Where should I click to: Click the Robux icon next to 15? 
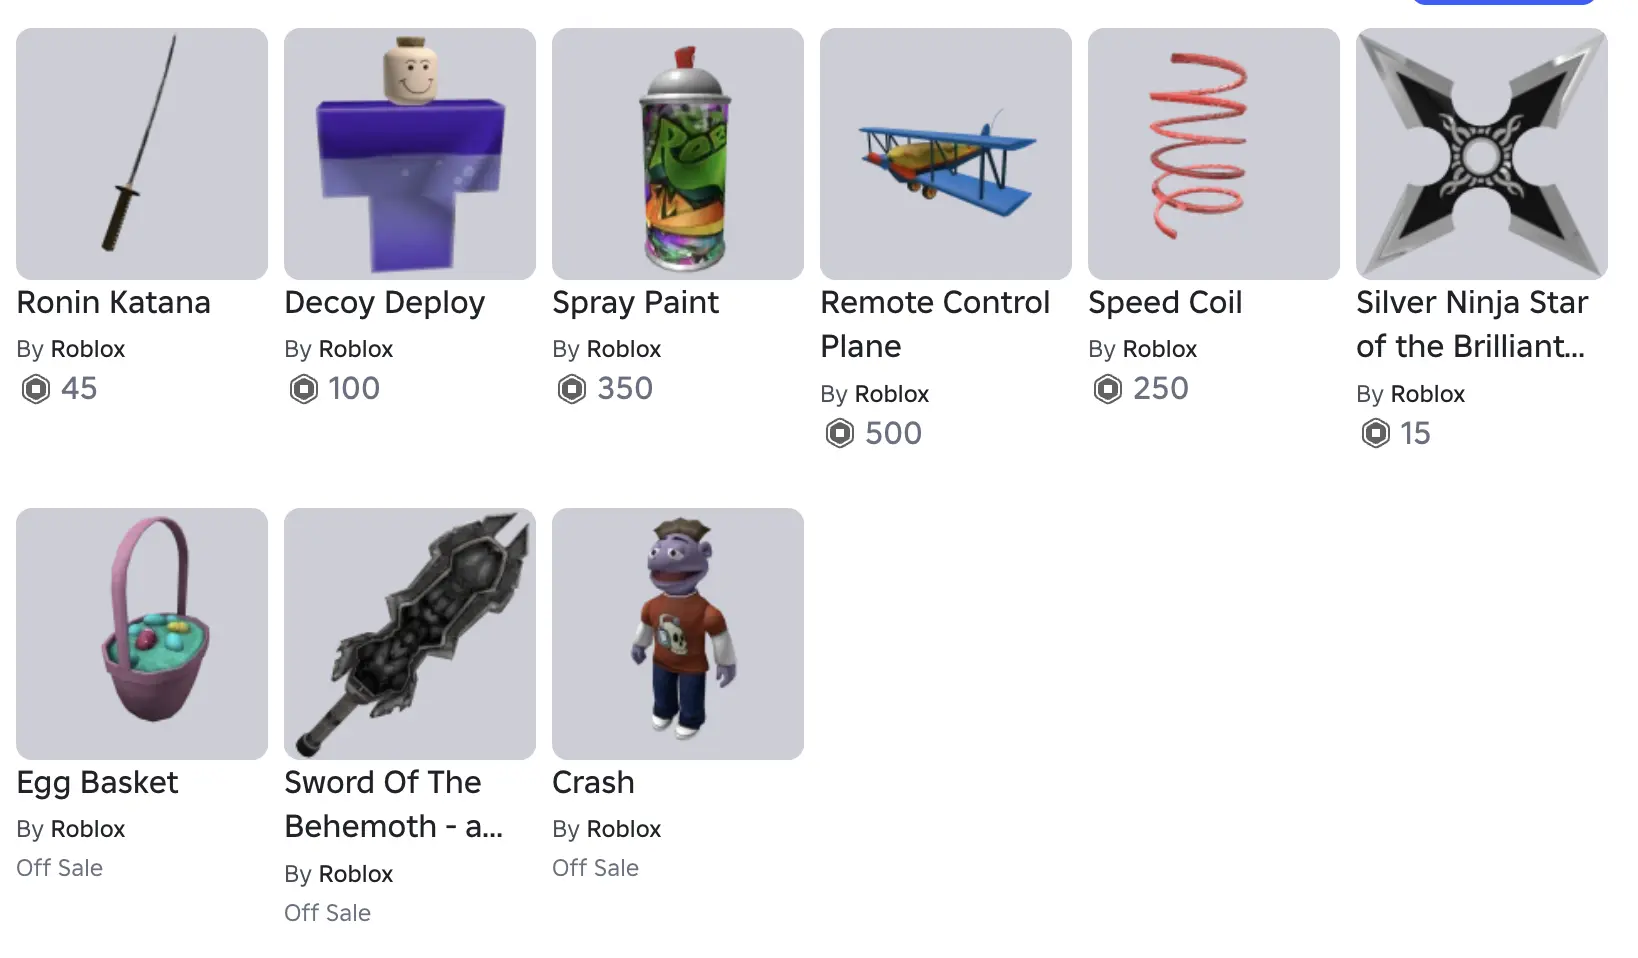(1376, 433)
